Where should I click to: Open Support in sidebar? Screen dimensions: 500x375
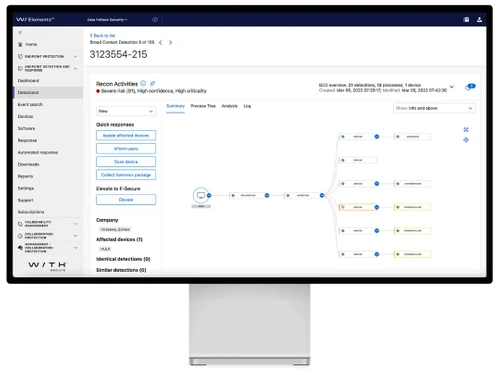point(48,200)
